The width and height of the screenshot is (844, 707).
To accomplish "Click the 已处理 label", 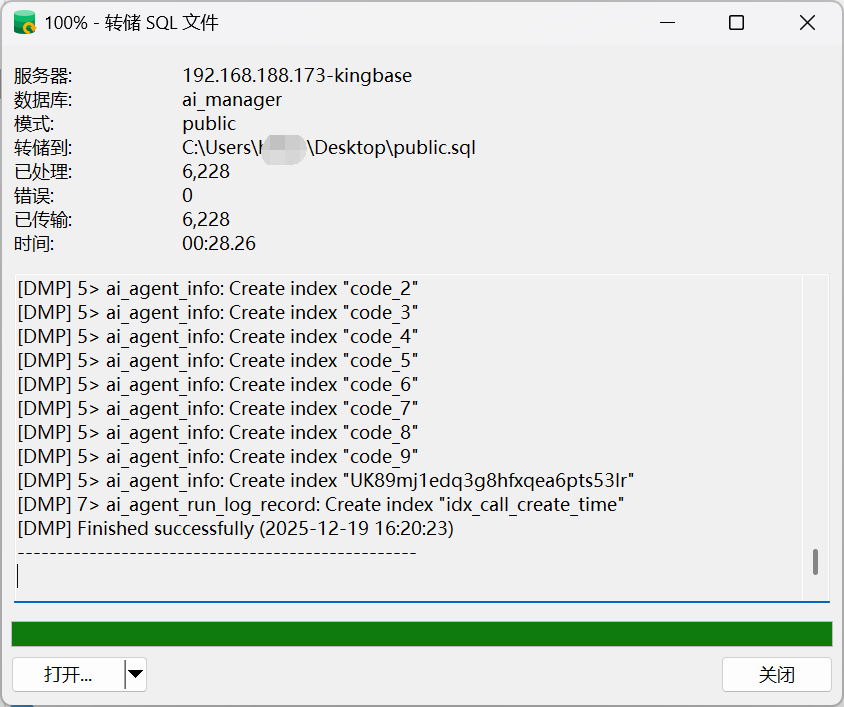I will pyautogui.click(x=43, y=171).
